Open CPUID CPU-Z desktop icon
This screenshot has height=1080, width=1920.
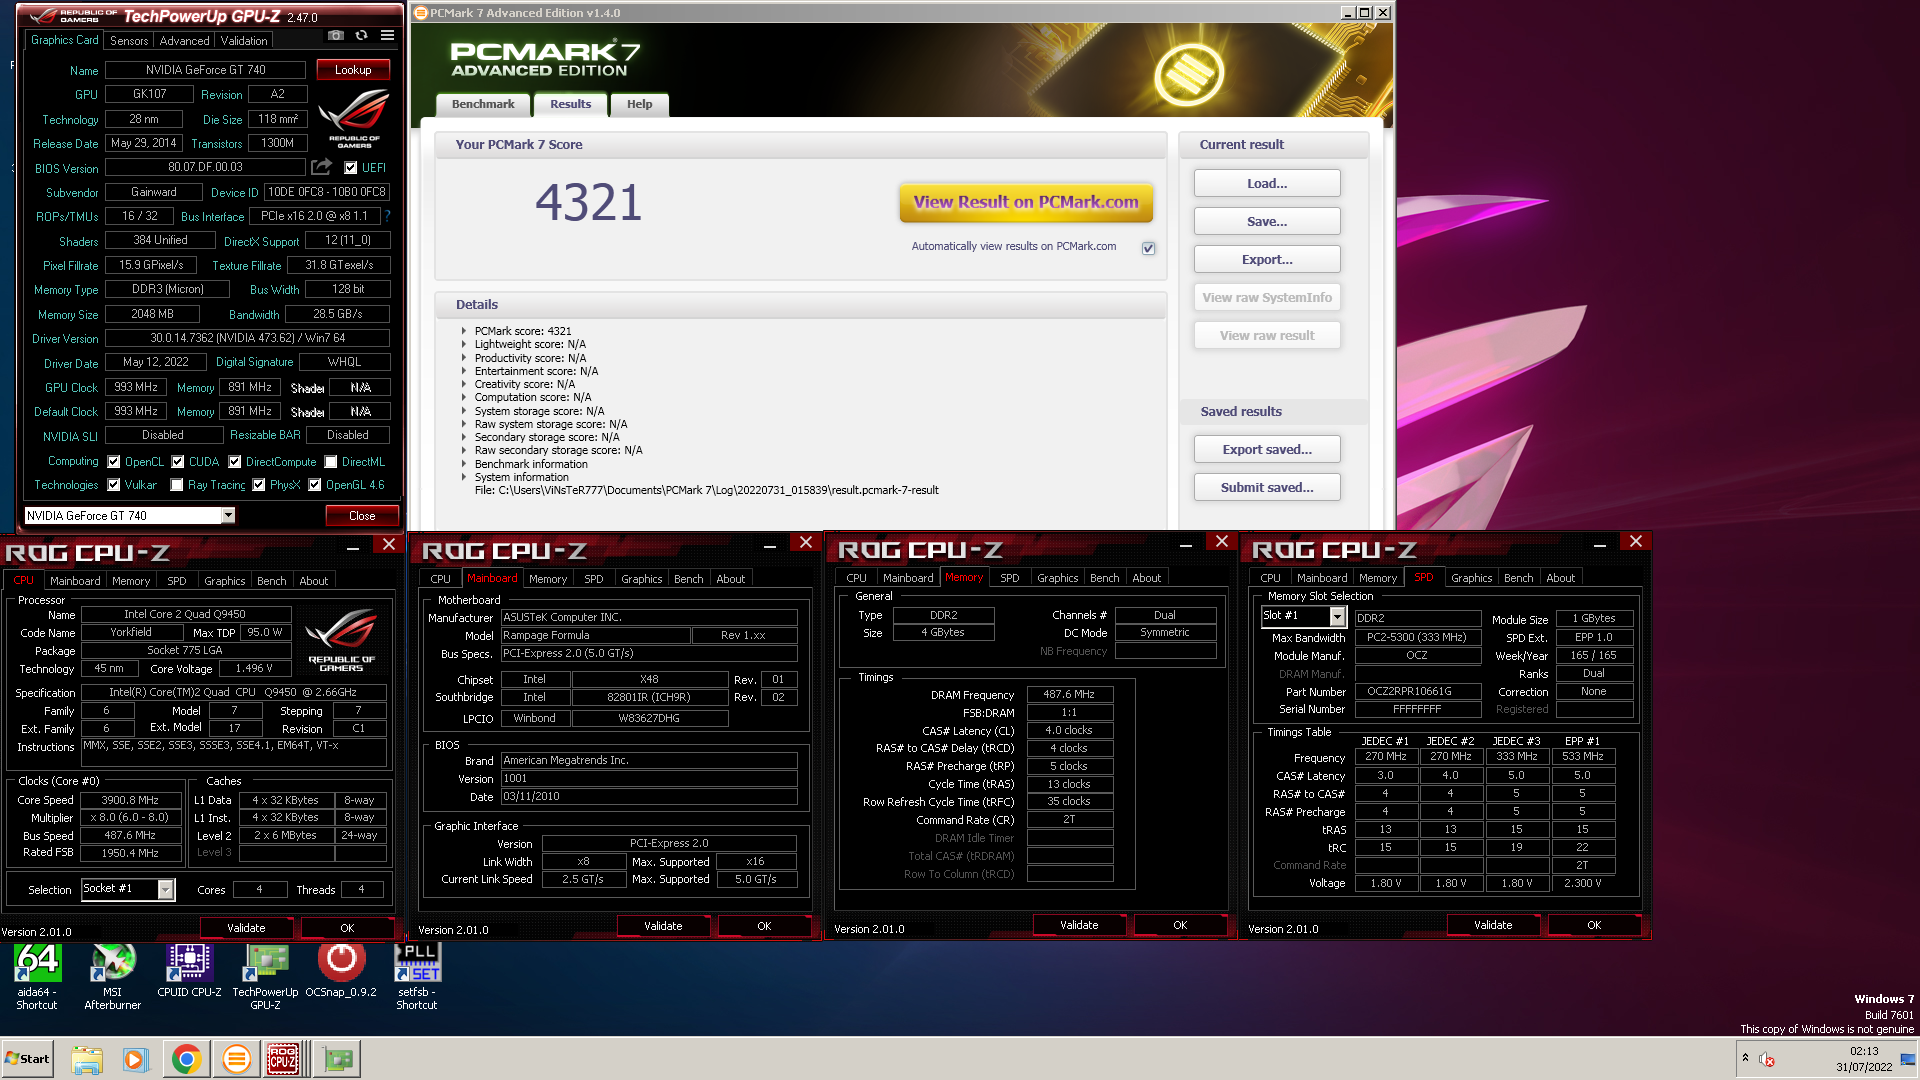point(189,971)
